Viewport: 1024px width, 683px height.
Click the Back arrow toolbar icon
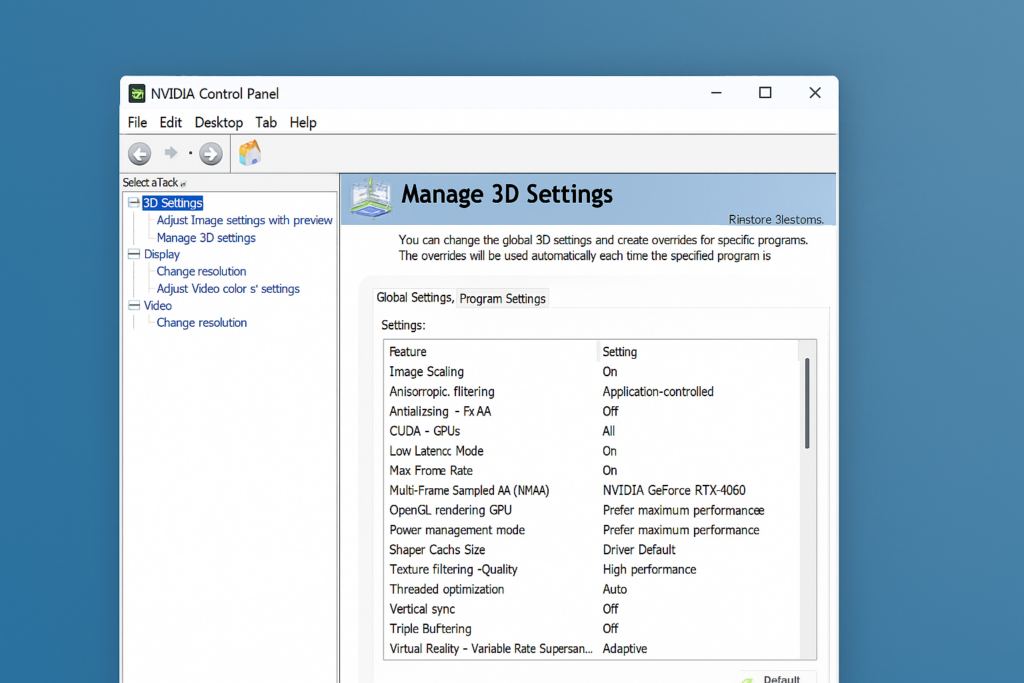tap(139, 154)
